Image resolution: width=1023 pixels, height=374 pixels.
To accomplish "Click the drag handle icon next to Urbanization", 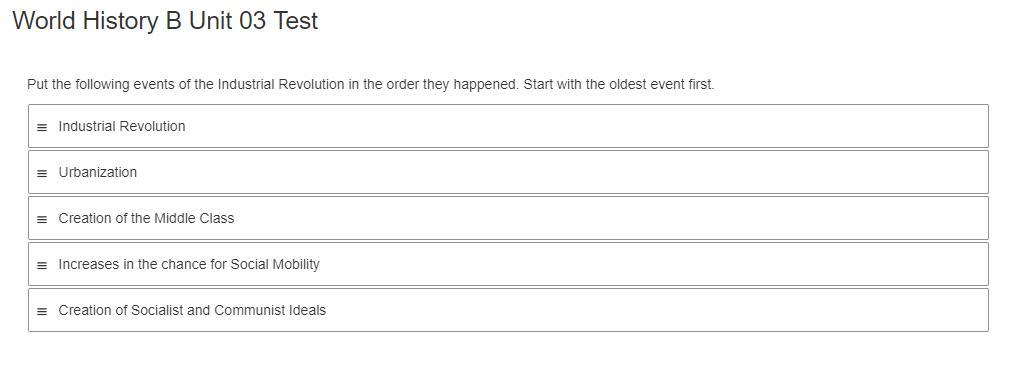I will (x=42, y=174).
